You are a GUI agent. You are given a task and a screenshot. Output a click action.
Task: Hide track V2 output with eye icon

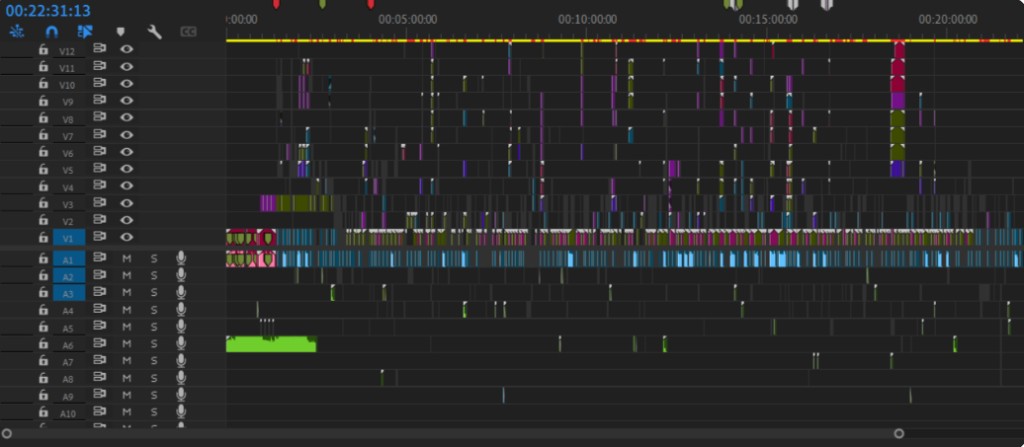[x=126, y=220]
